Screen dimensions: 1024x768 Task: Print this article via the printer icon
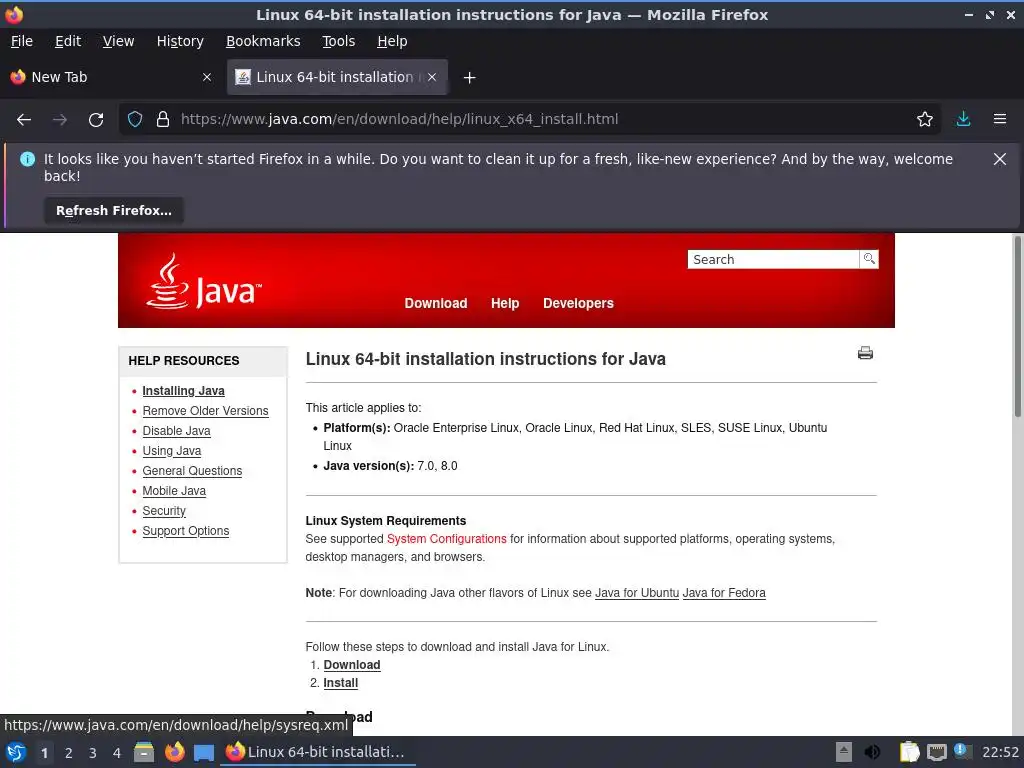click(865, 353)
